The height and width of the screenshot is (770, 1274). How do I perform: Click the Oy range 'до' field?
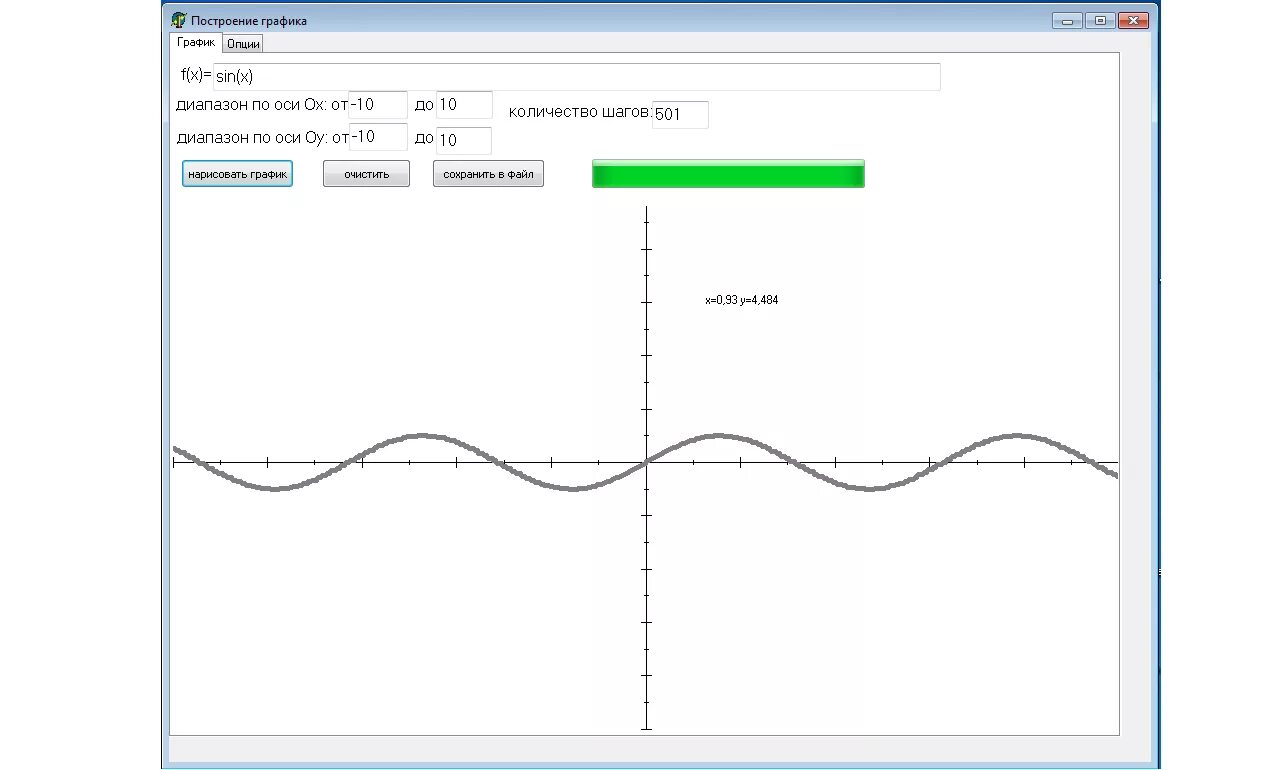(x=464, y=141)
